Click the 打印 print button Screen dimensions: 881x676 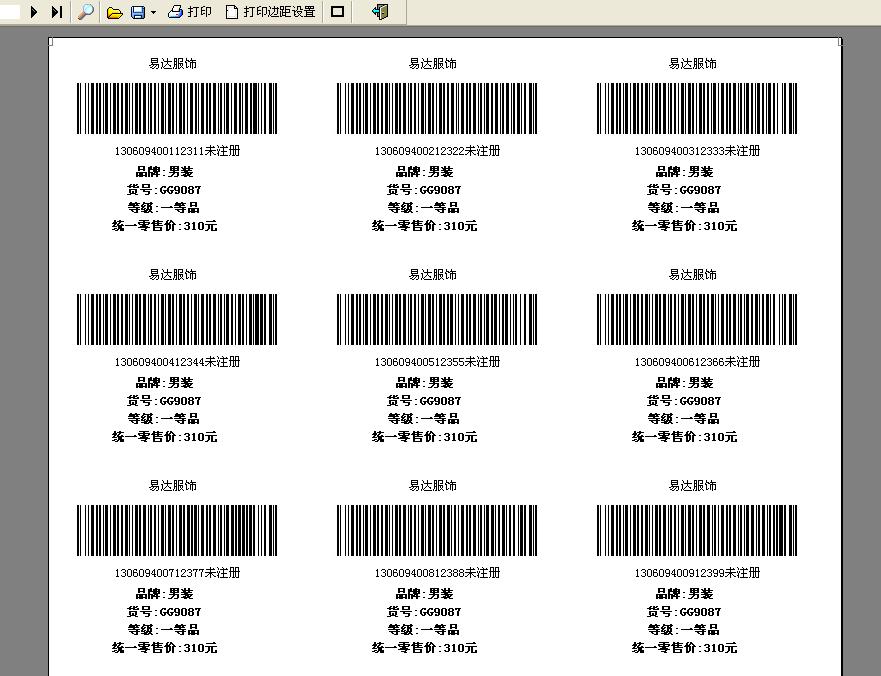[190, 12]
